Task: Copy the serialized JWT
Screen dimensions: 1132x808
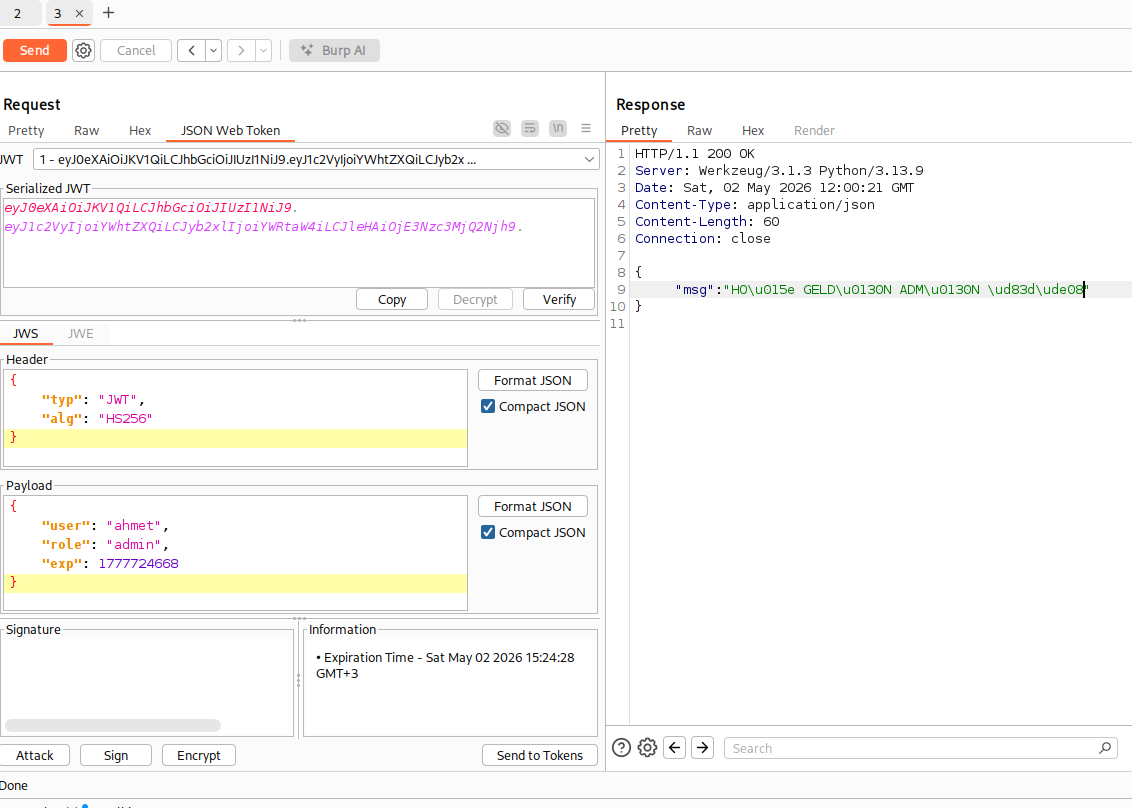Action: (392, 300)
